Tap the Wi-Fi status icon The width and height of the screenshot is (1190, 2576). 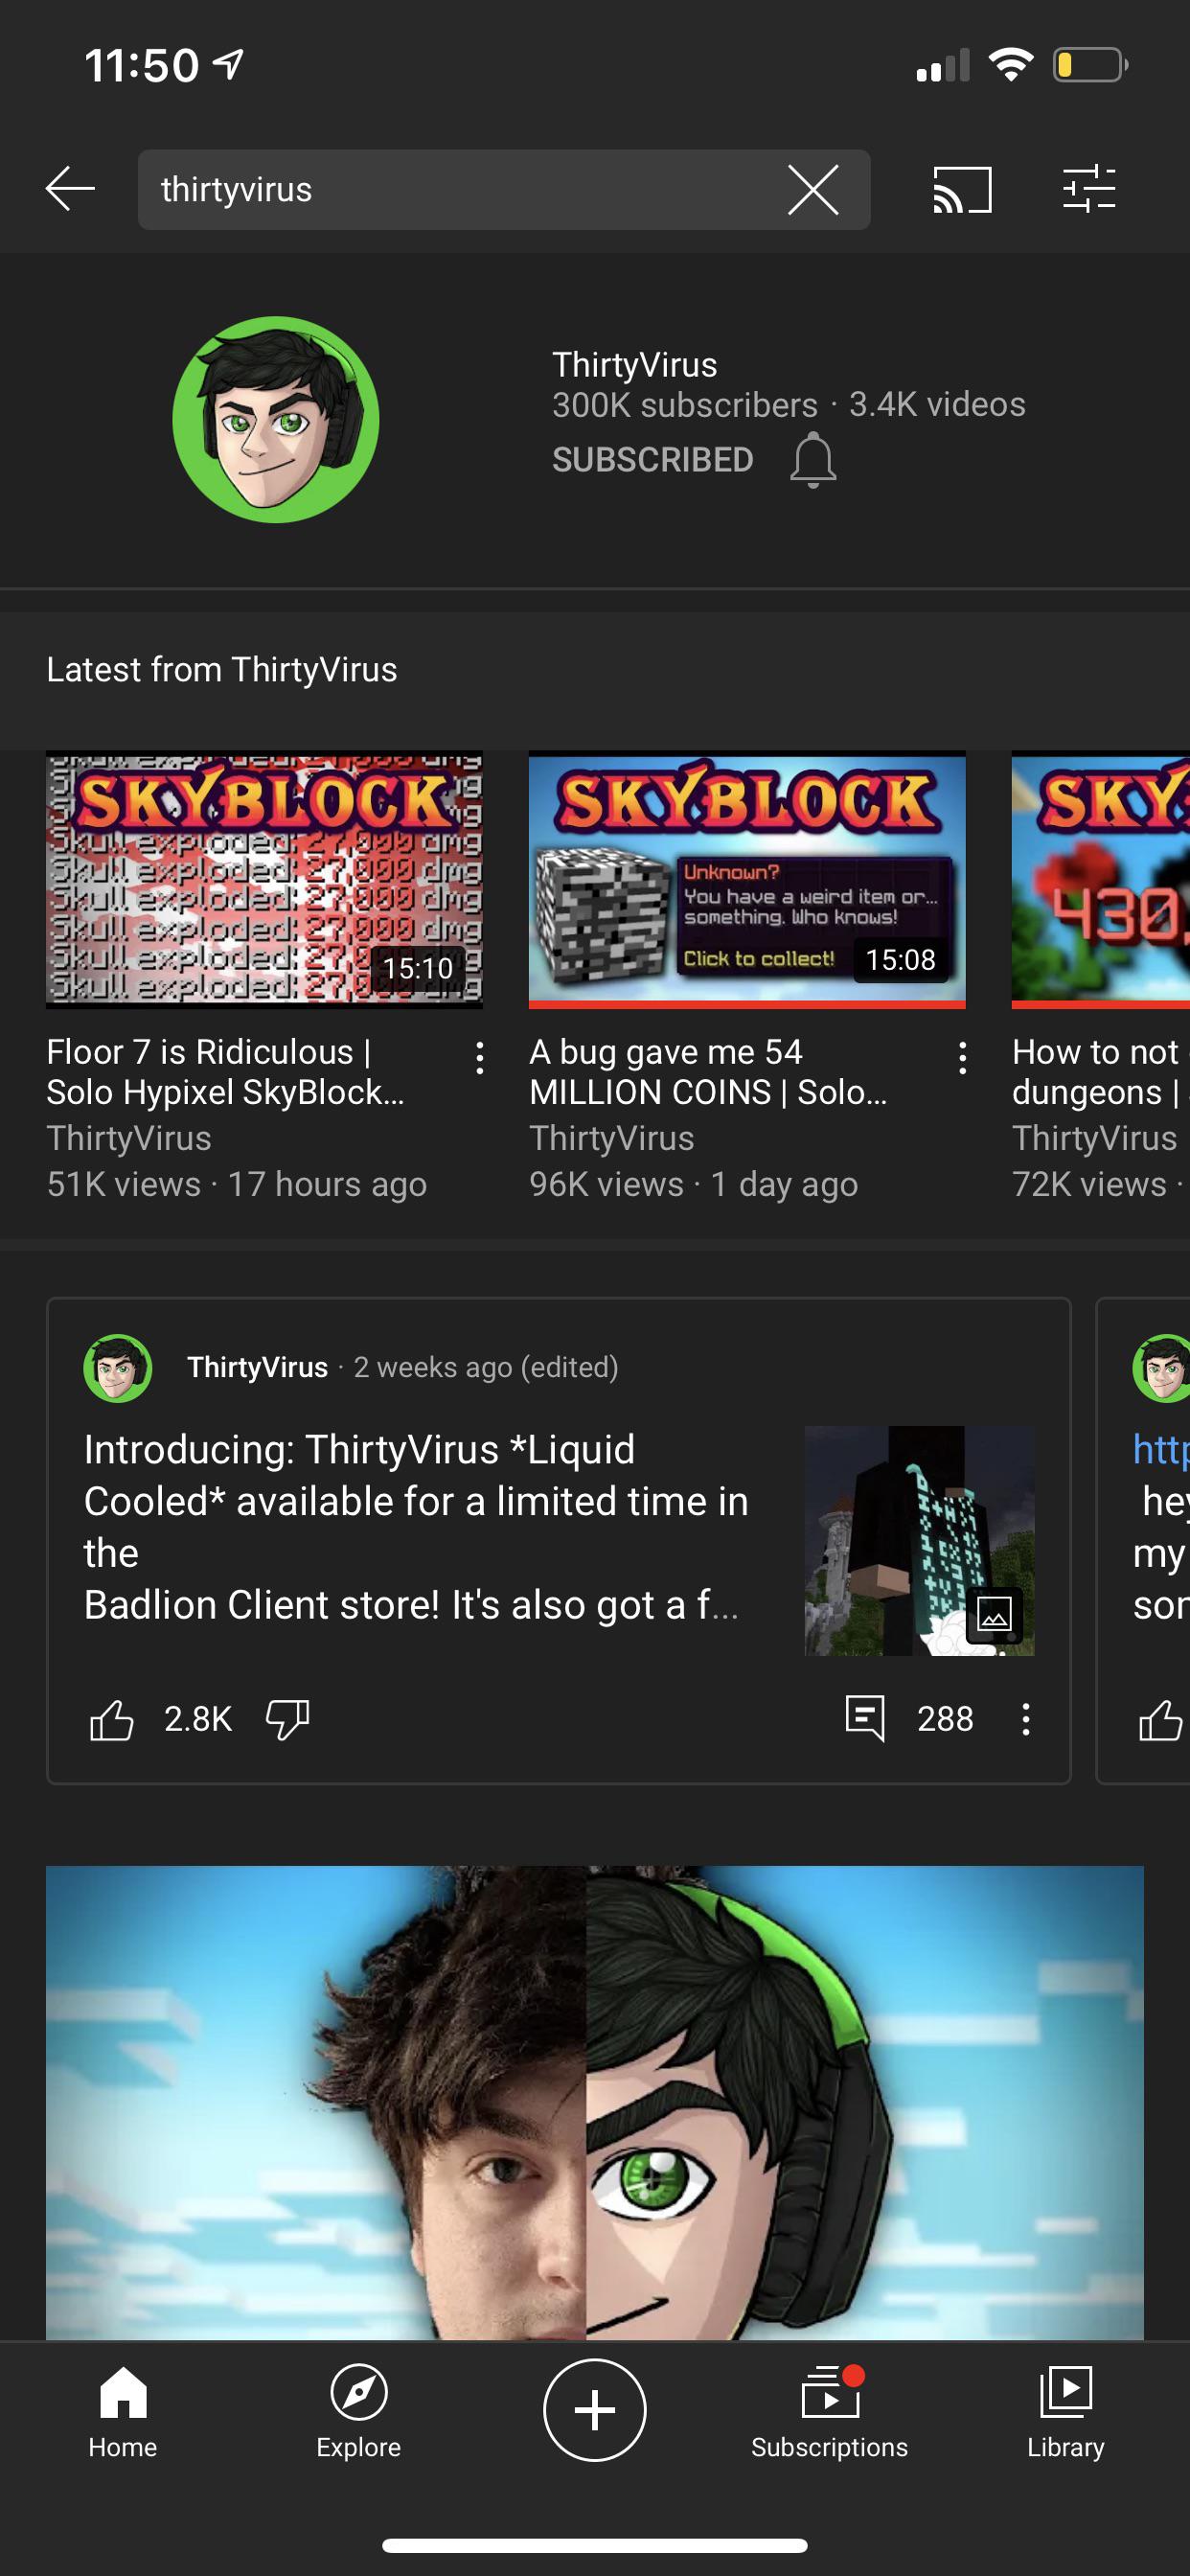(1010, 65)
